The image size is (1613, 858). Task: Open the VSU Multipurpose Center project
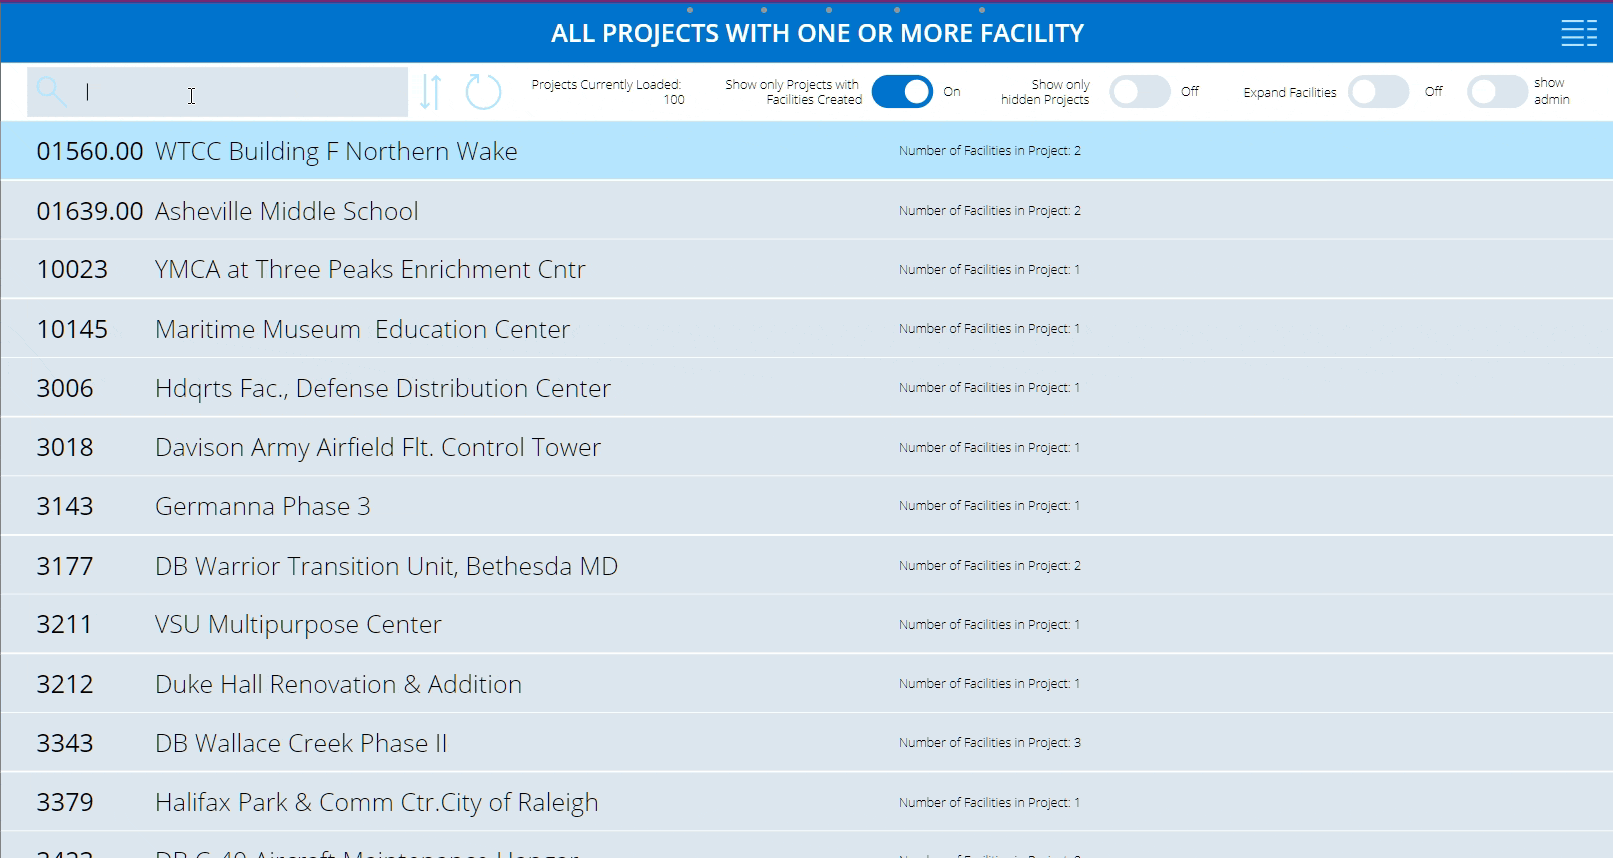pos(298,625)
